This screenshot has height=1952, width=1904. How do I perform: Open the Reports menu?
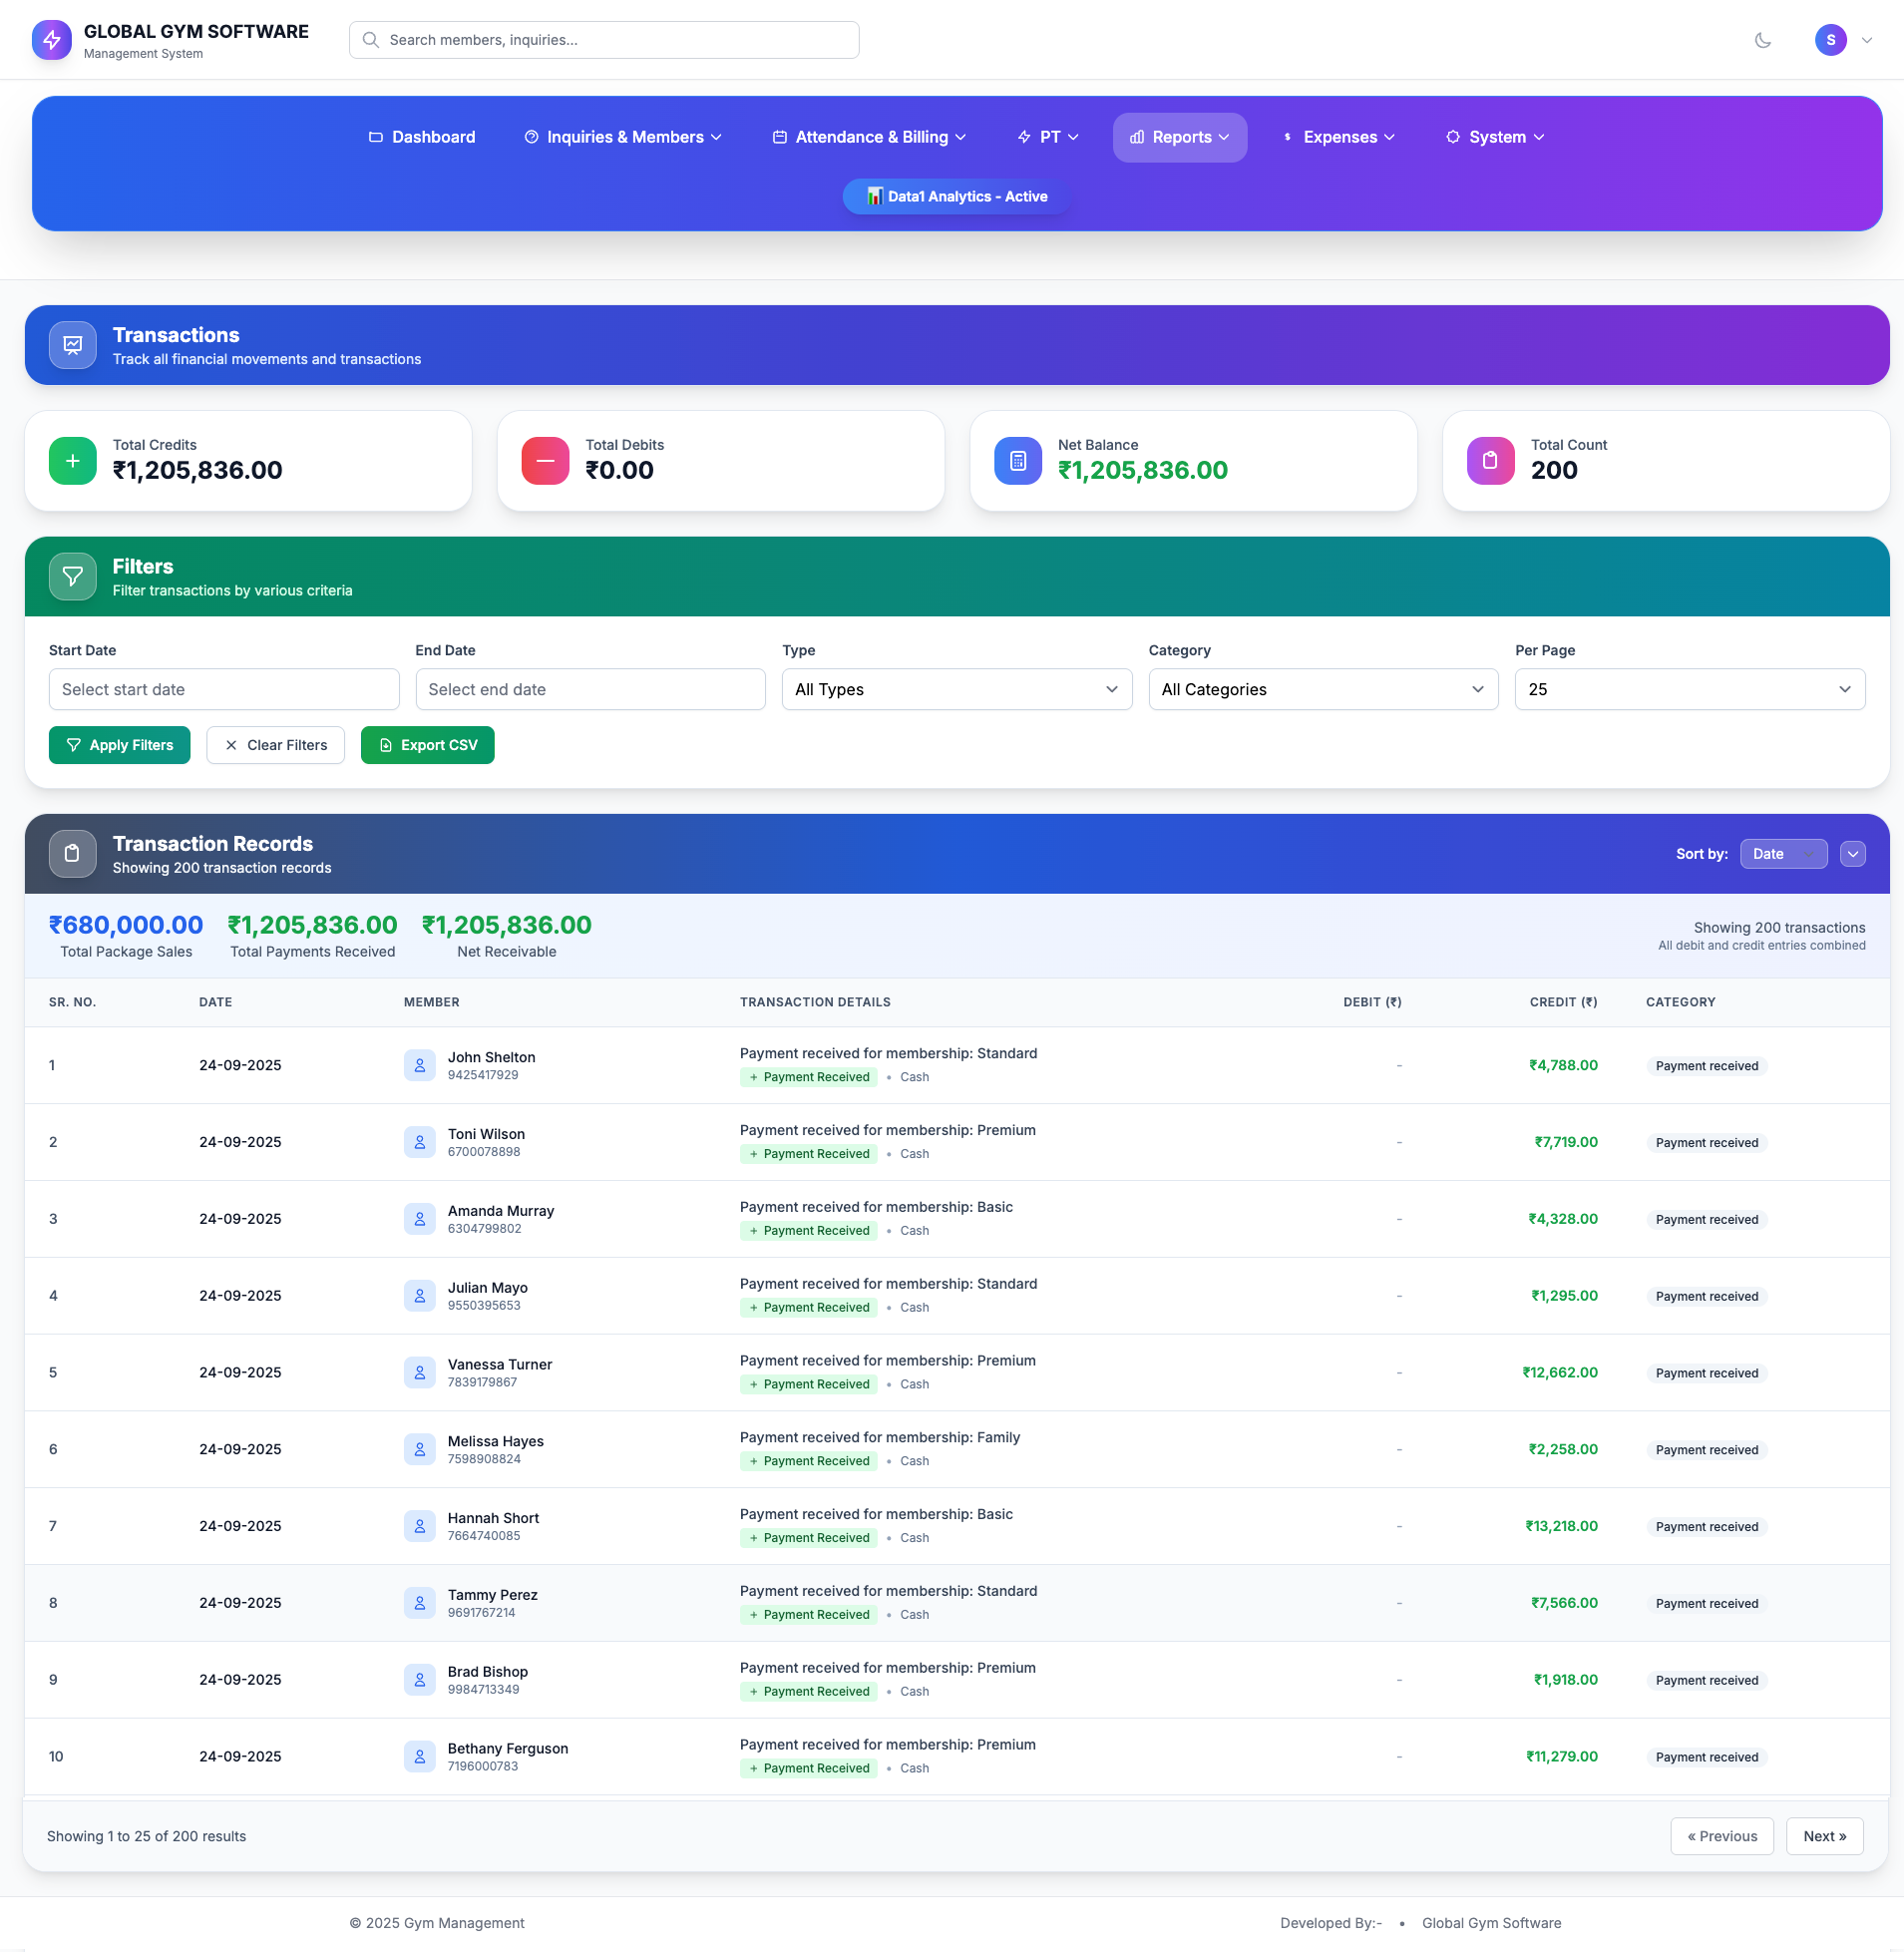1179,137
